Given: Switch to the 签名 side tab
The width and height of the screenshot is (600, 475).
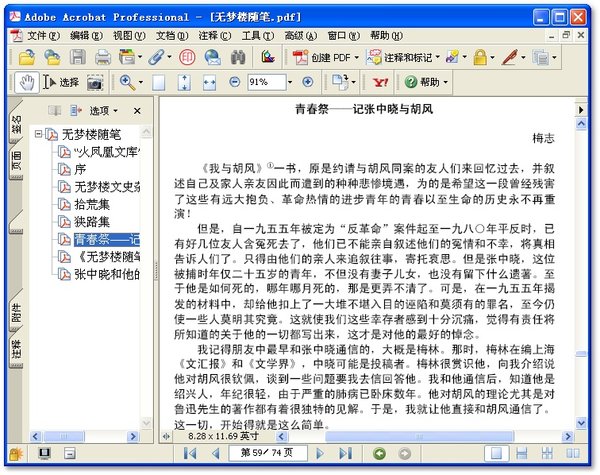Looking at the screenshot, I should point(17,124).
